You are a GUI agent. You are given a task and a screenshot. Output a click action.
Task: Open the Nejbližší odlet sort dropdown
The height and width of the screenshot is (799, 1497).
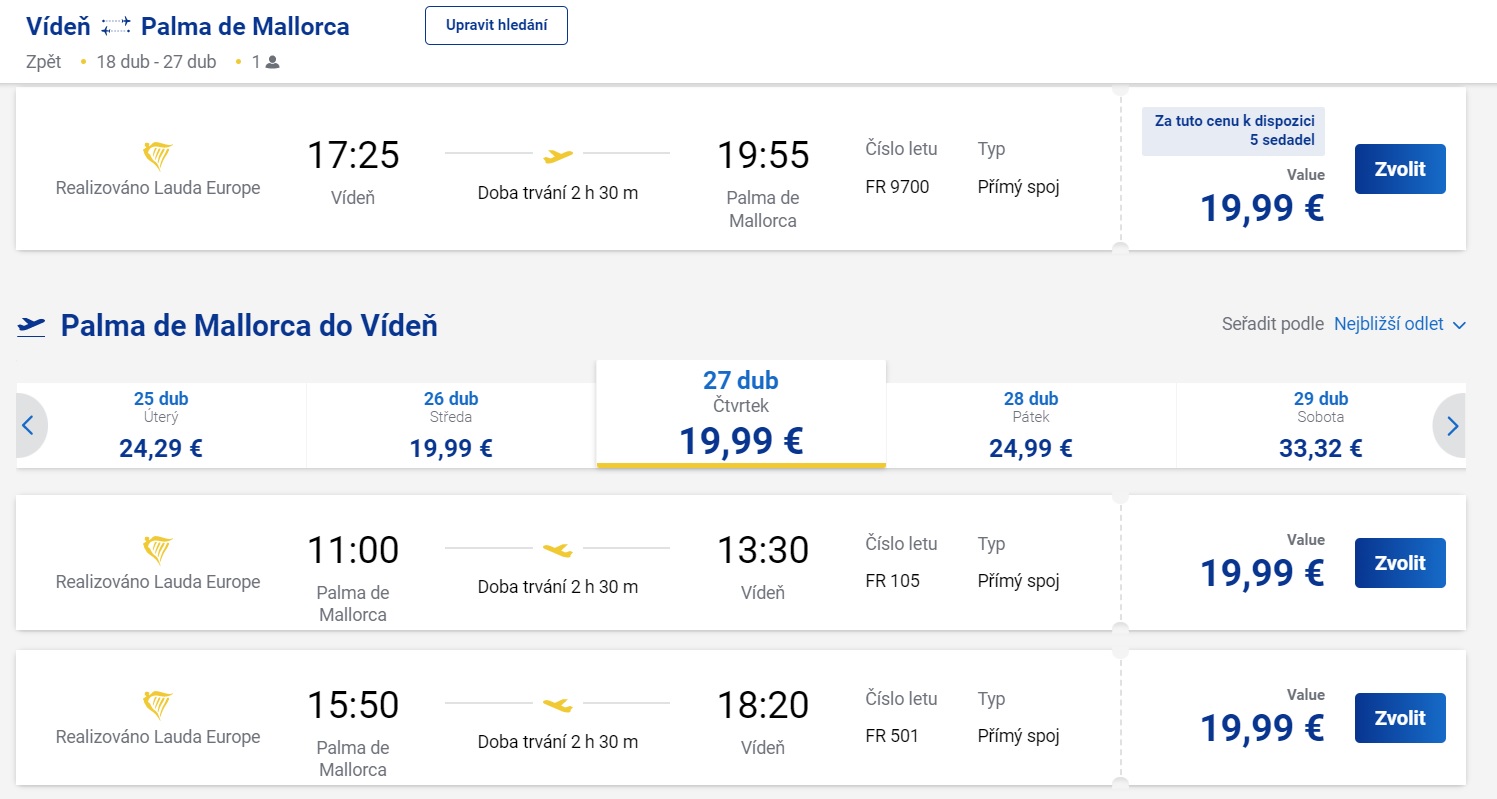[1400, 324]
